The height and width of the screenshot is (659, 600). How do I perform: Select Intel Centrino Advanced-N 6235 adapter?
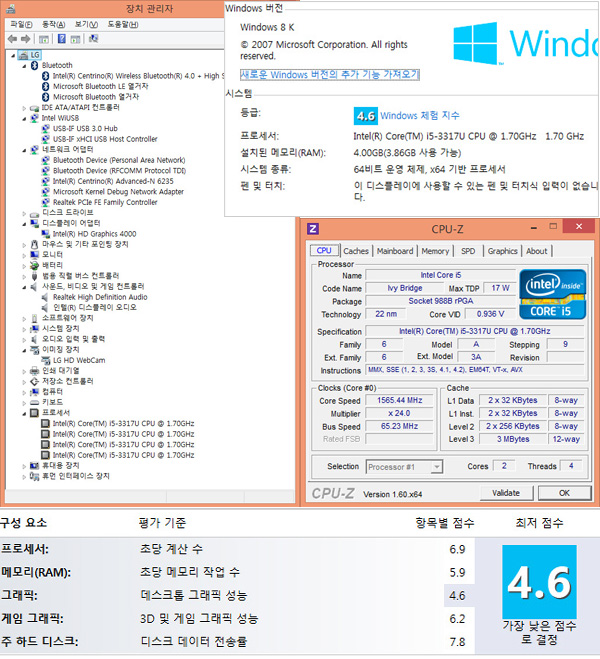pos(113,182)
